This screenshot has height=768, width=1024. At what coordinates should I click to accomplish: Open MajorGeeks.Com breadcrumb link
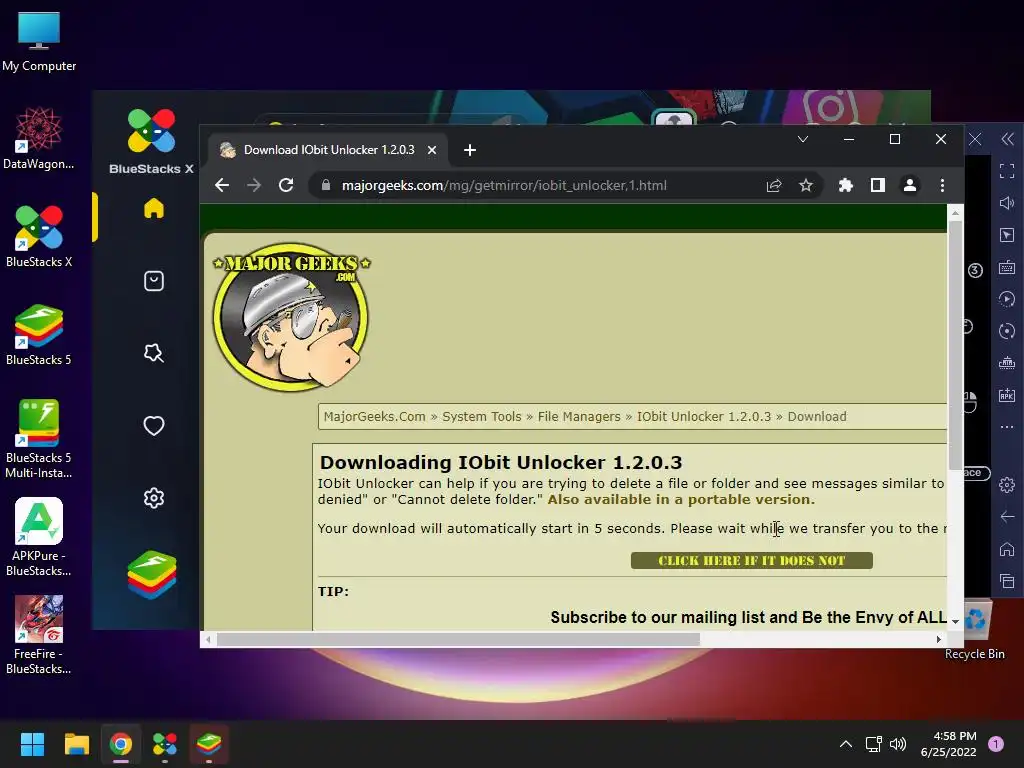[374, 417]
